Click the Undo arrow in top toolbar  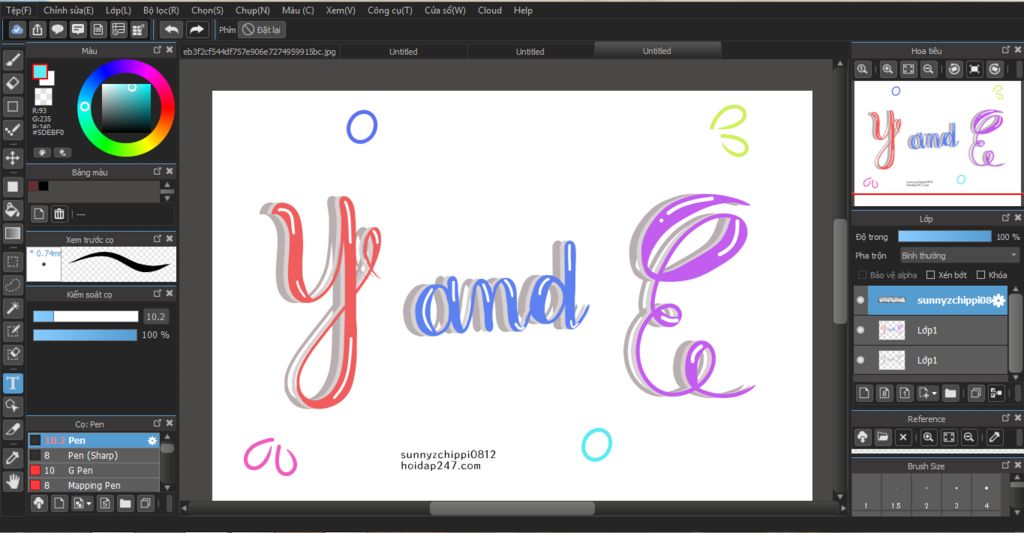171,29
